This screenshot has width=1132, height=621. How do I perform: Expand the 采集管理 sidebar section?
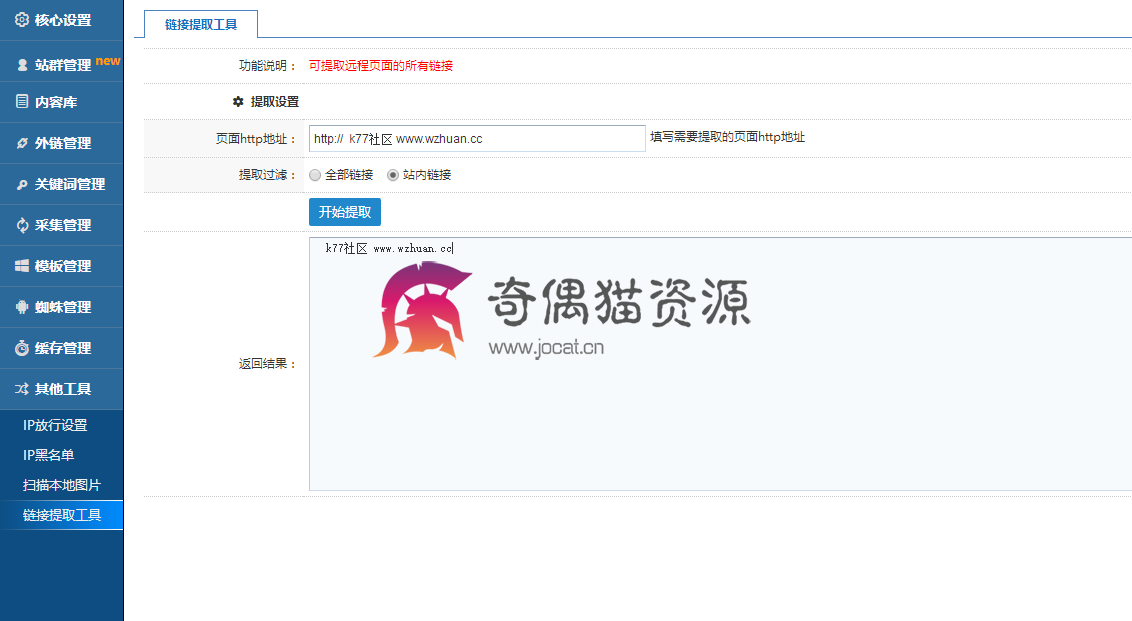pyautogui.click(x=61, y=225)
